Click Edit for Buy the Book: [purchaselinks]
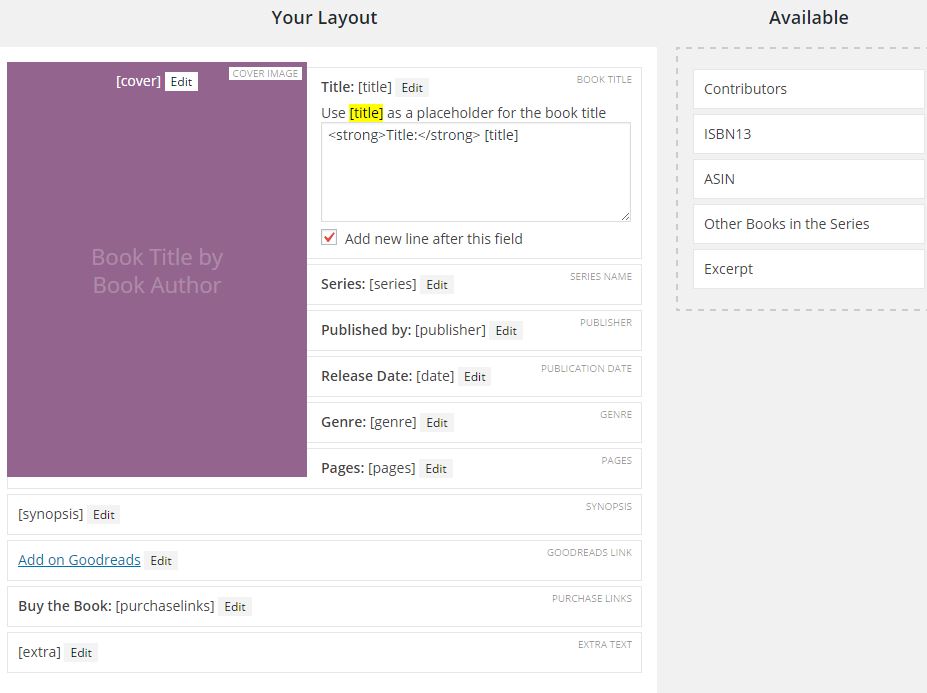 235,607
